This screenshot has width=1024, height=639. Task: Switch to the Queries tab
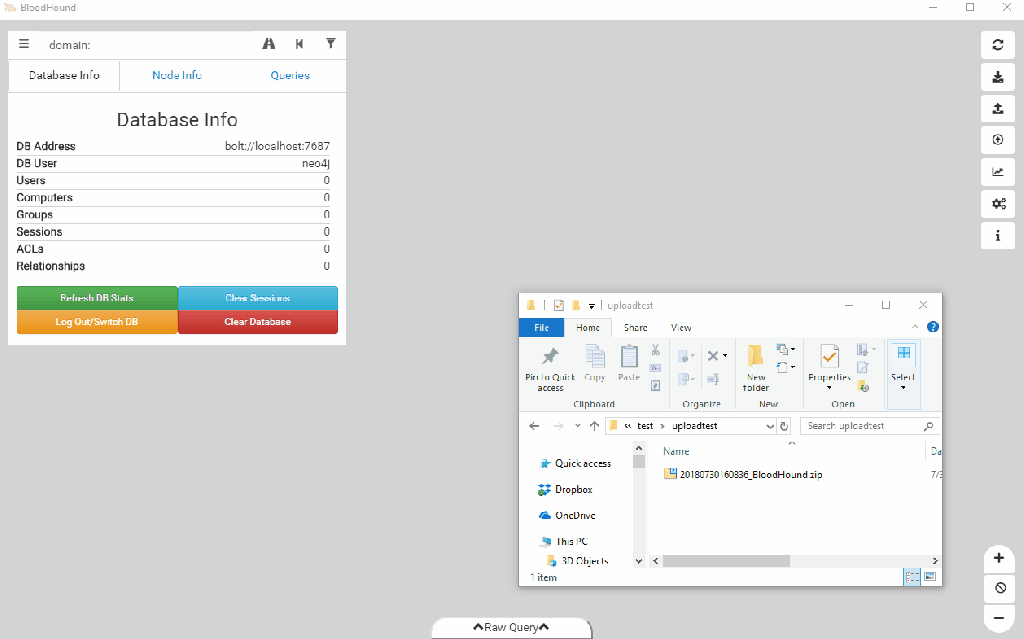(290, 75)
